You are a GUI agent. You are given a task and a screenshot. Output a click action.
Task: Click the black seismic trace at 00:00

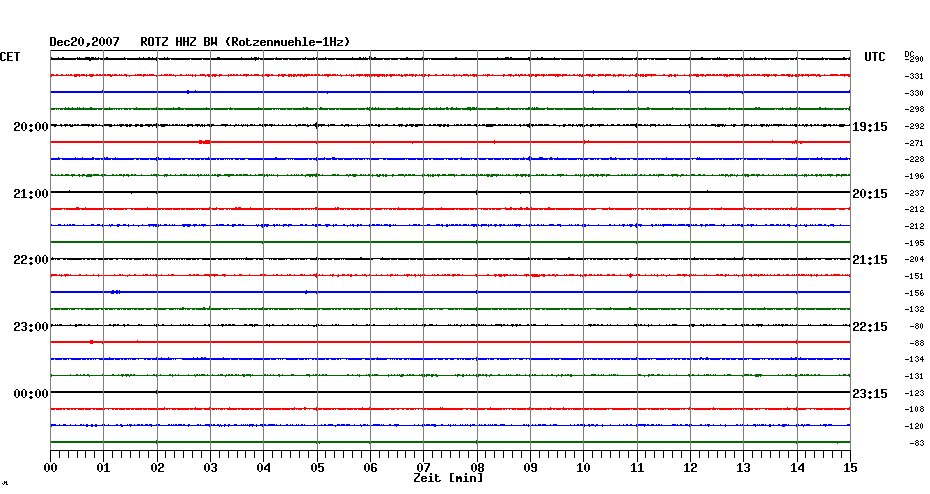click(x=450, y=392)
